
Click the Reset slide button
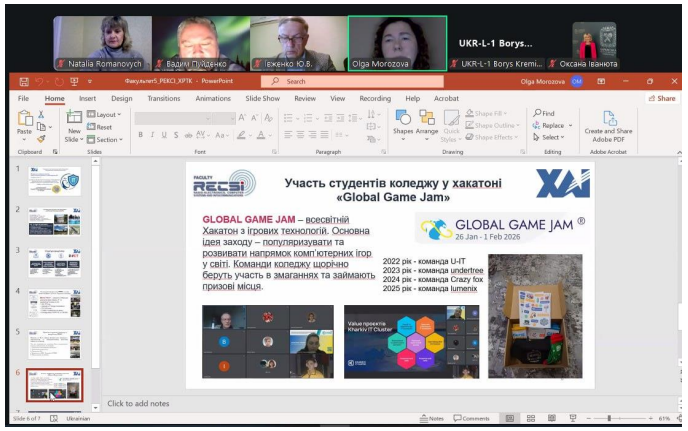[102, 127]
